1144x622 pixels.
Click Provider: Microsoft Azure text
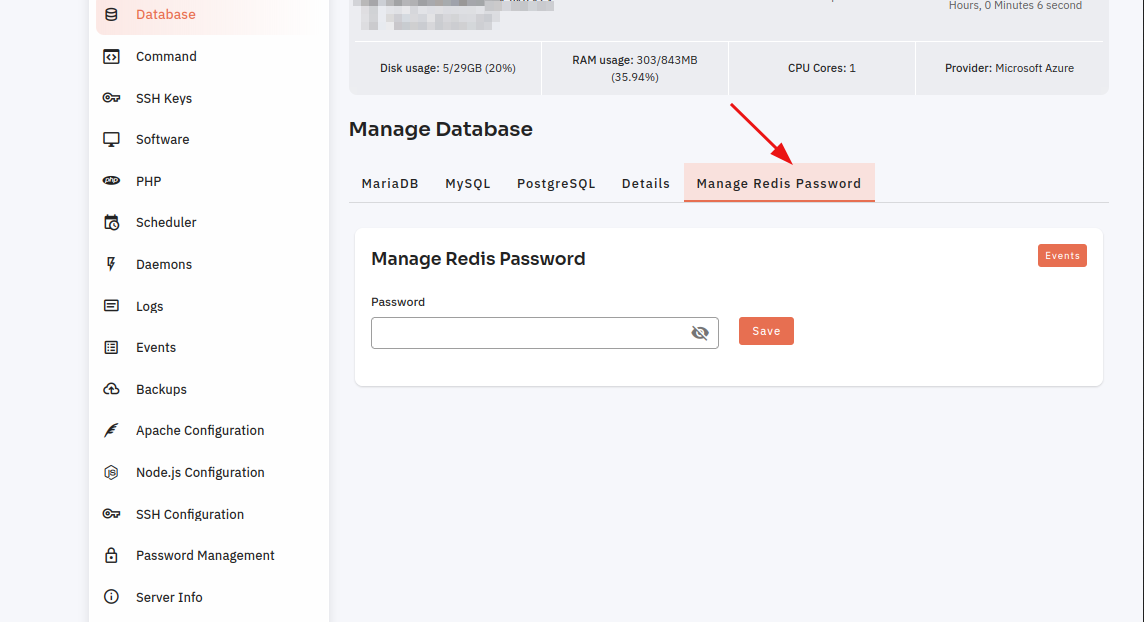pyautogui.click(x=1009, y=69)
